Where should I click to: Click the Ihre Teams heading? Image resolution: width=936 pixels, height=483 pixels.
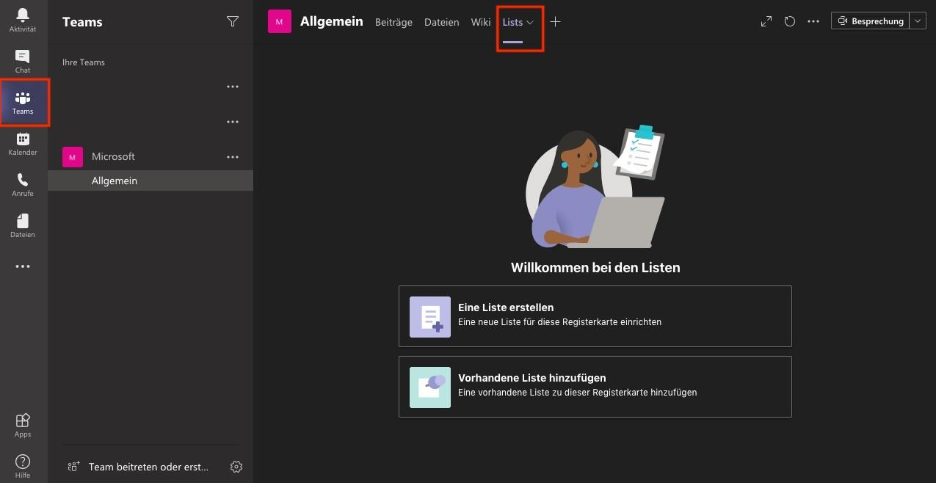[84, 62]
